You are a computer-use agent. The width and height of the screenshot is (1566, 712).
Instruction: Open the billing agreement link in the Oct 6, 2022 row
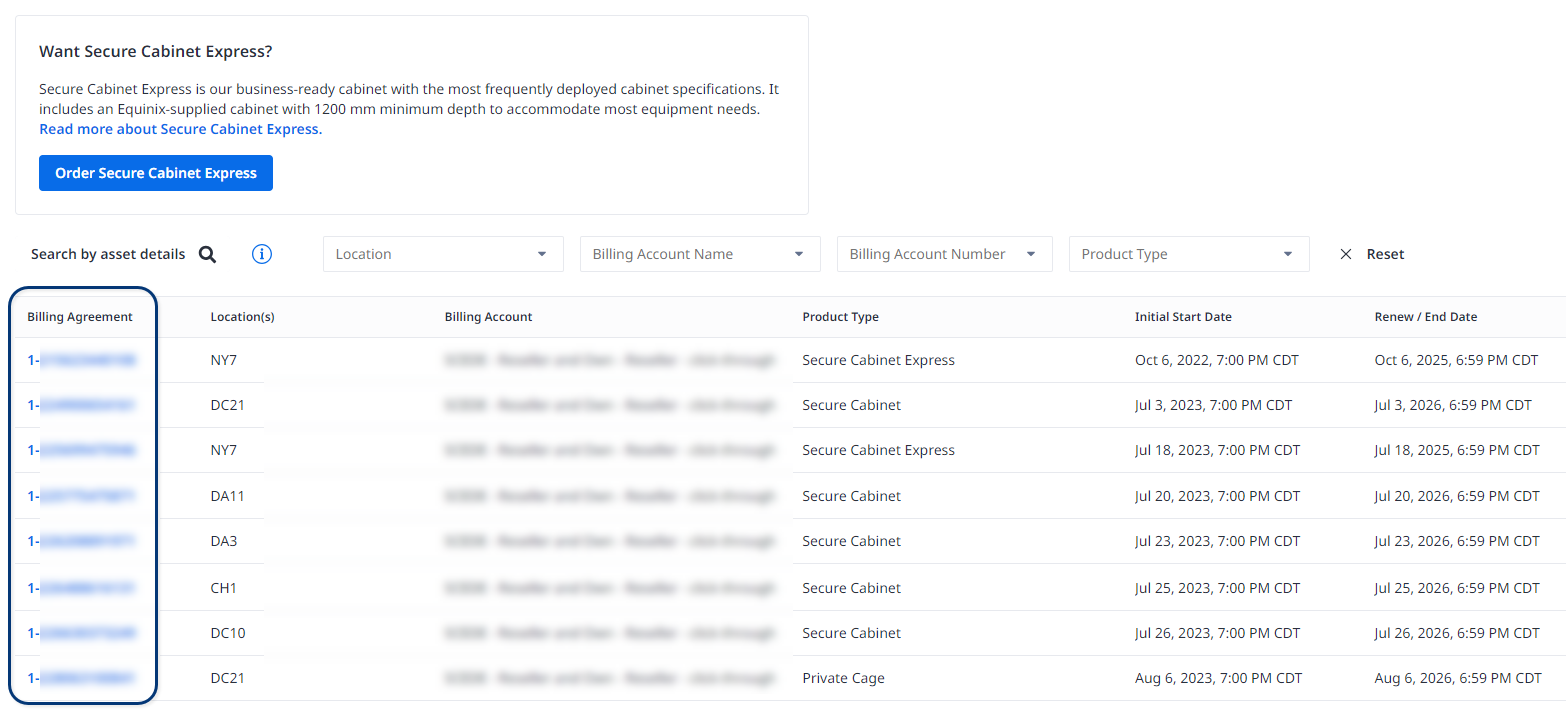(82, 360)
